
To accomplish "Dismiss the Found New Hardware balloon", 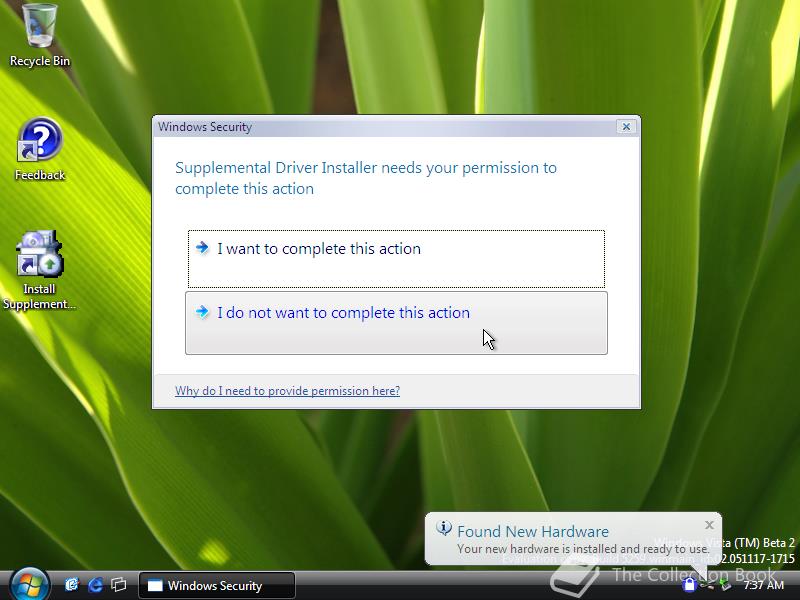I will tap(709, 524).
